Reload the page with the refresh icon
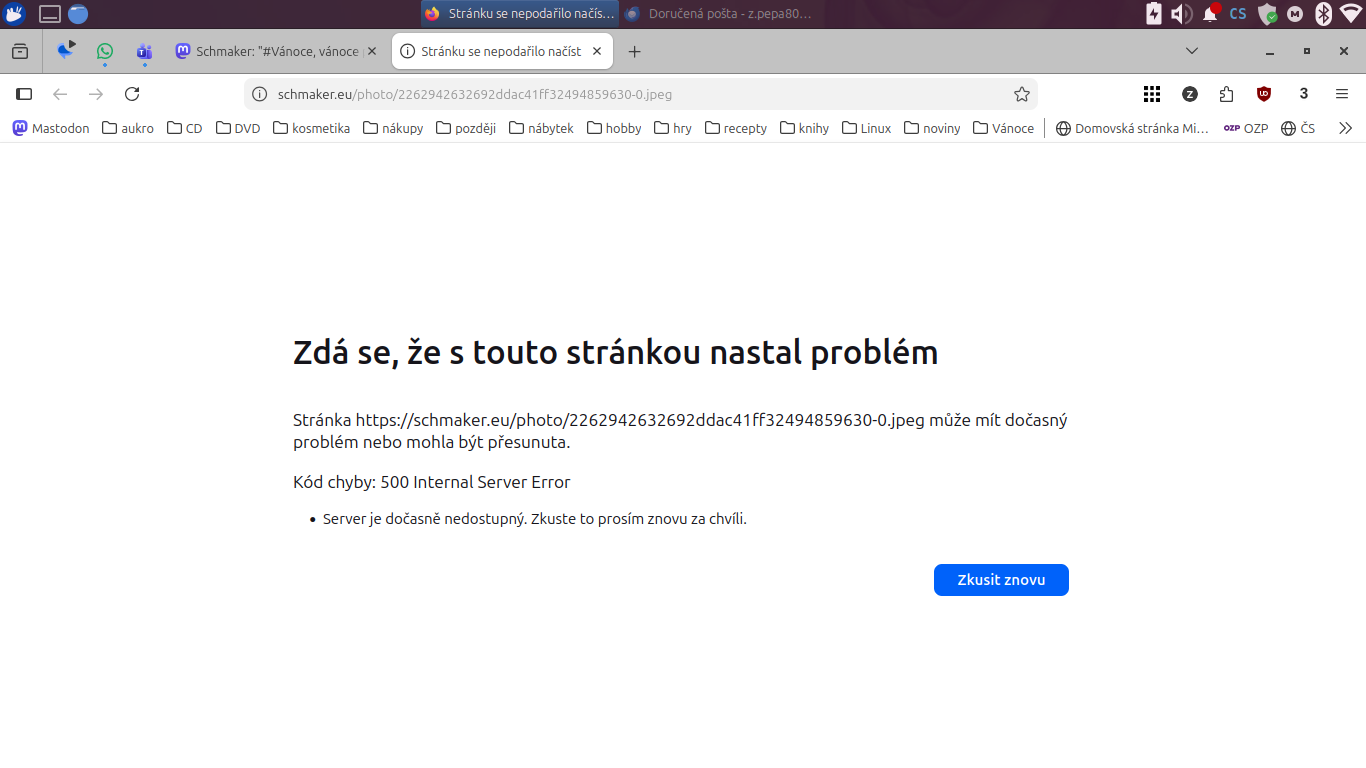The height and width of the screenshot is (768, 1366). click(131, 94)
